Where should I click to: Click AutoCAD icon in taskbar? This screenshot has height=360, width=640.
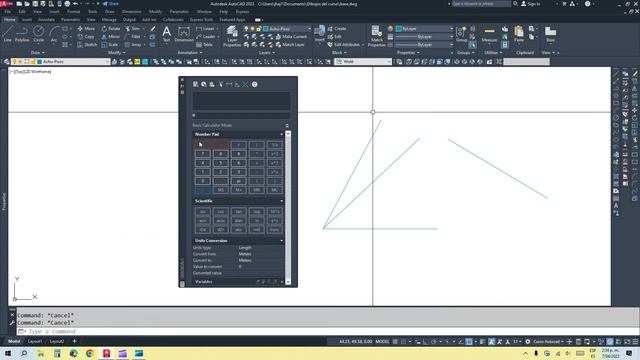(106, 353)
